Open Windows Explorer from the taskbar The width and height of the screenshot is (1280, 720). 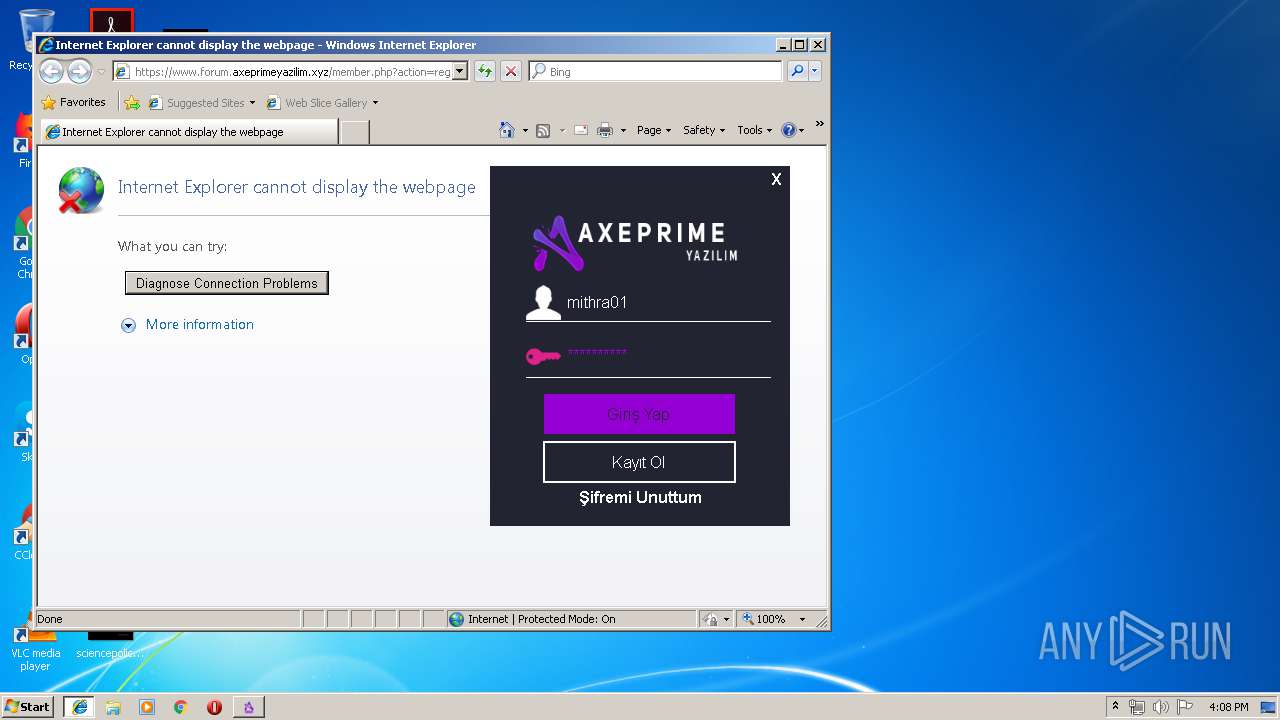(113, 707)
